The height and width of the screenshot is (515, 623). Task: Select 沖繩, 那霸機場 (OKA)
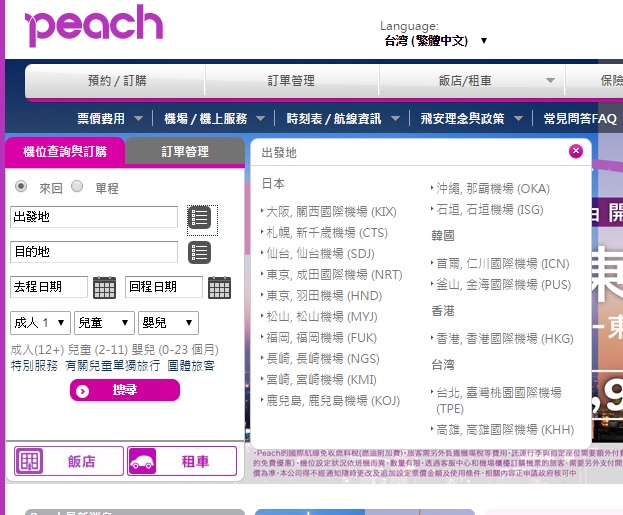point(493,188)
